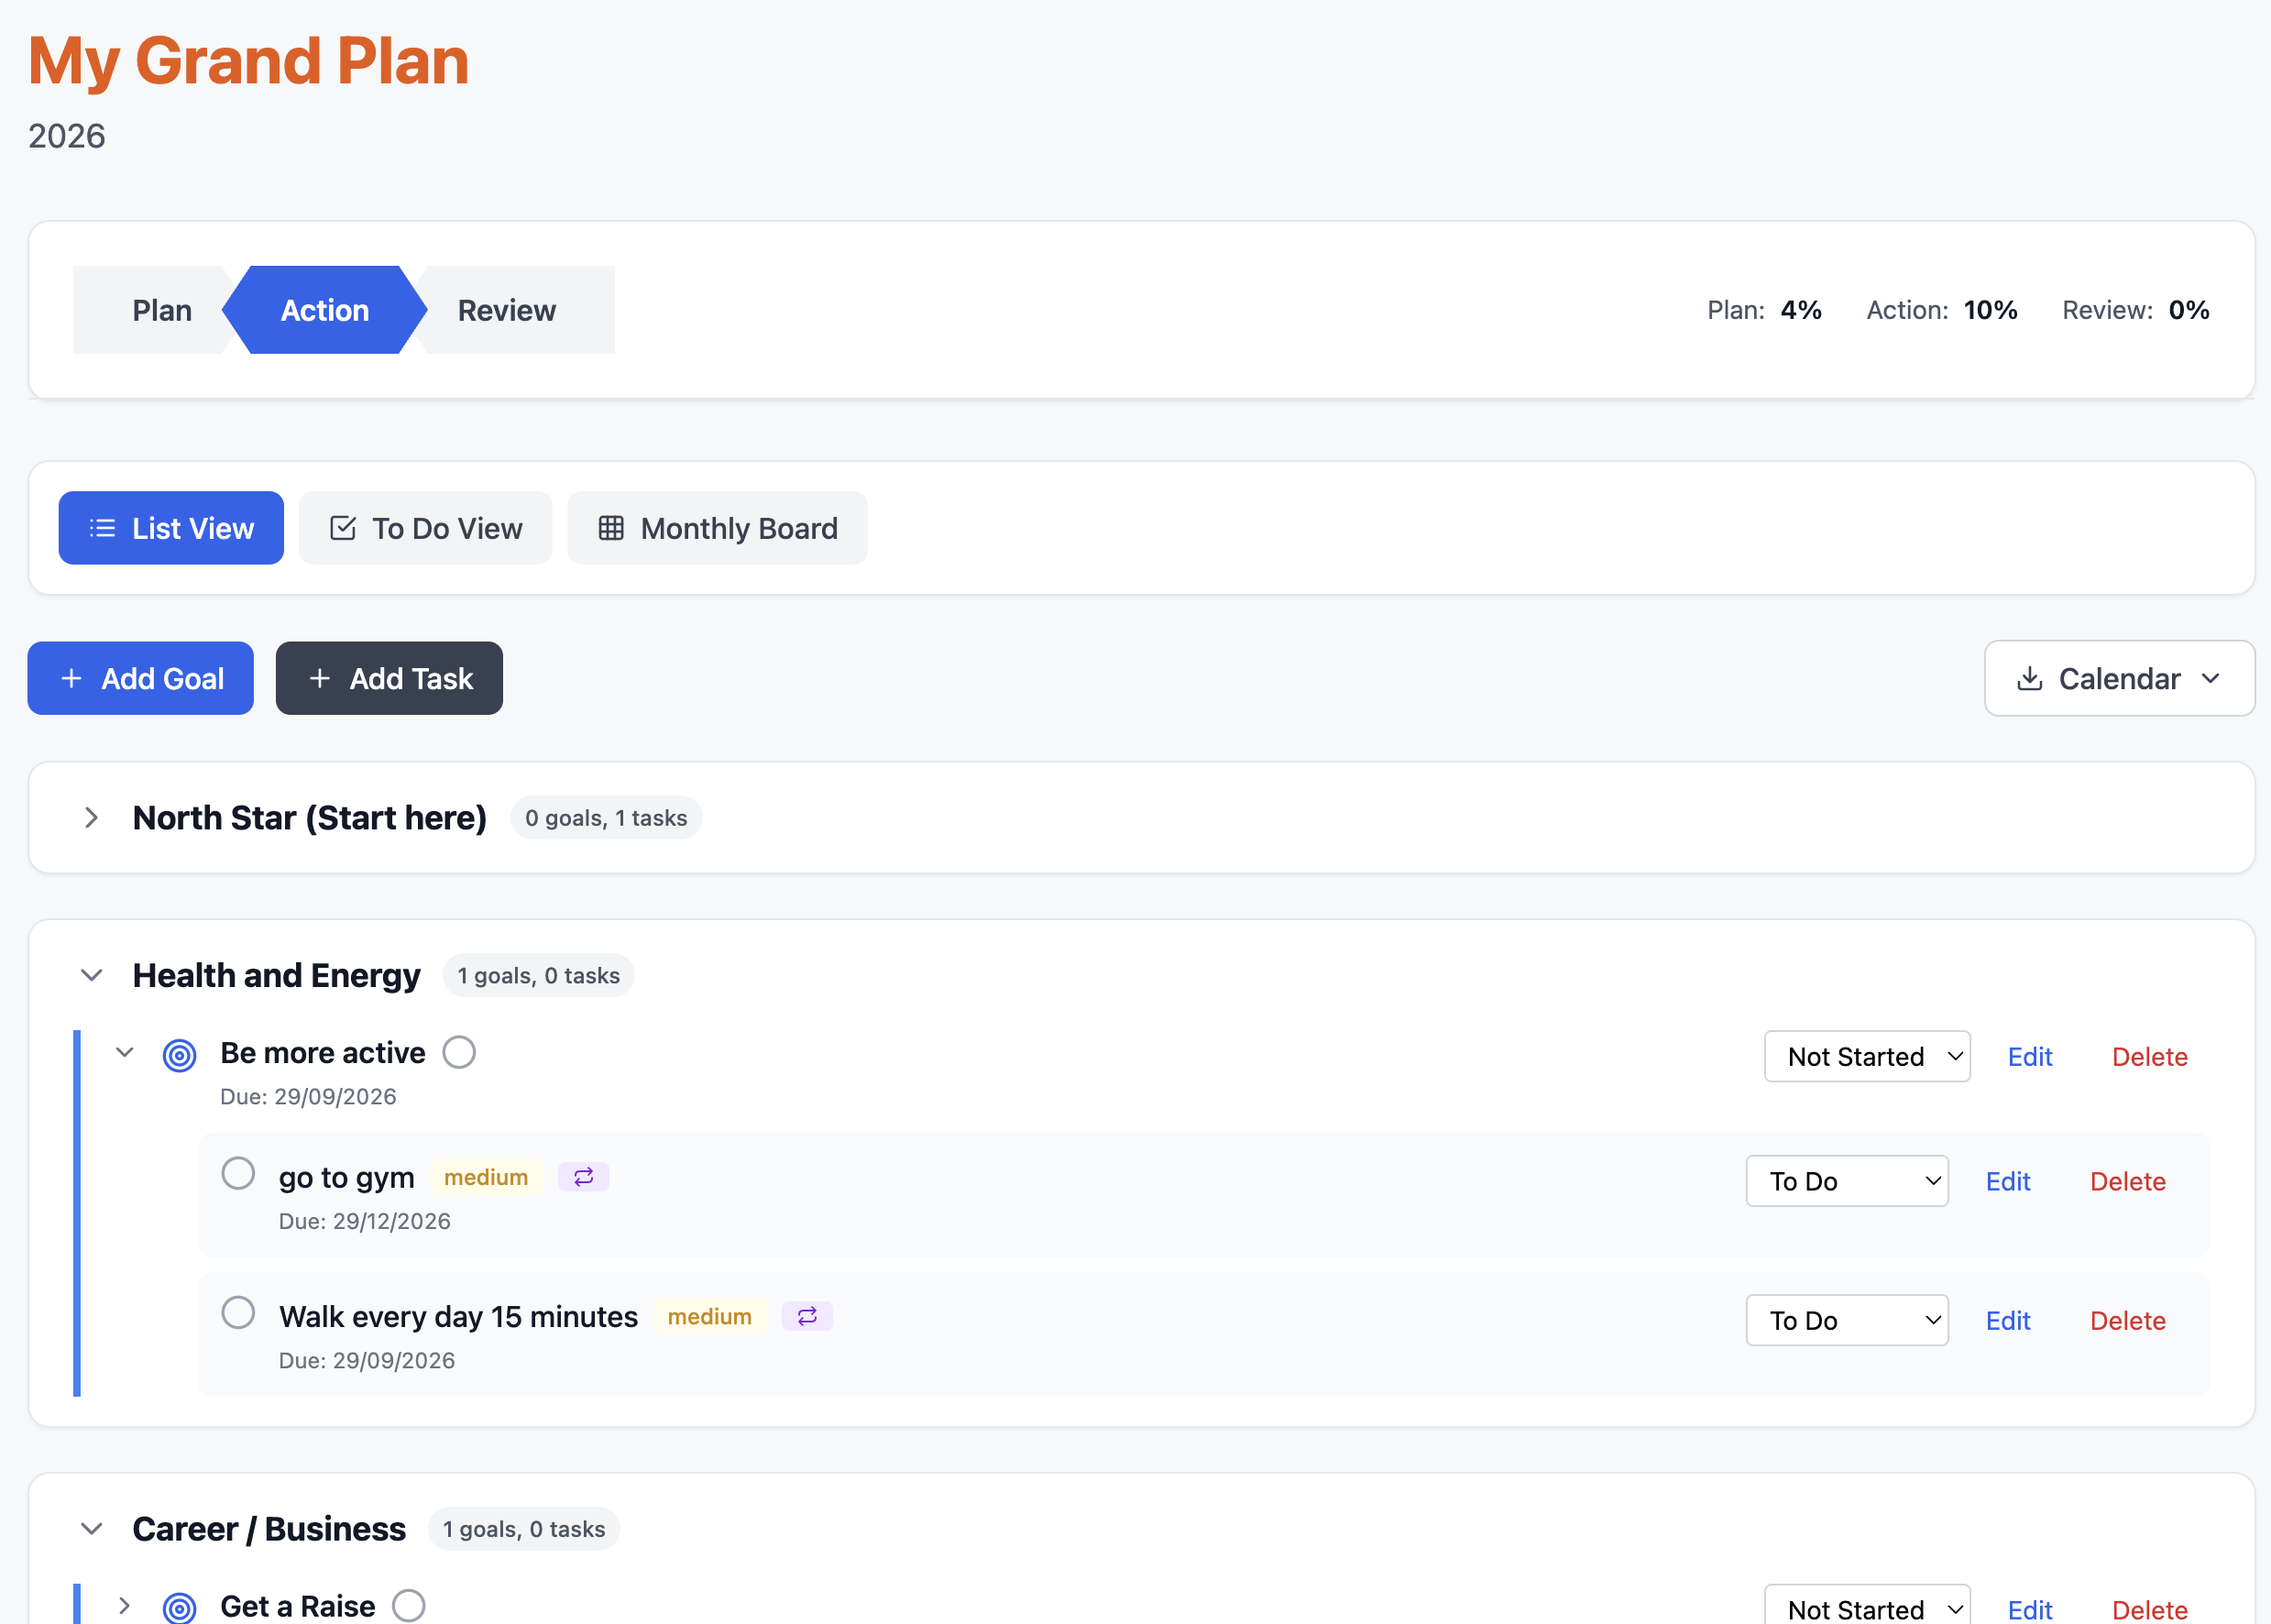This screenshot has width=2271, height=1624.
Task: Click the target icon beside Get a Raise
Action: 179,1607
